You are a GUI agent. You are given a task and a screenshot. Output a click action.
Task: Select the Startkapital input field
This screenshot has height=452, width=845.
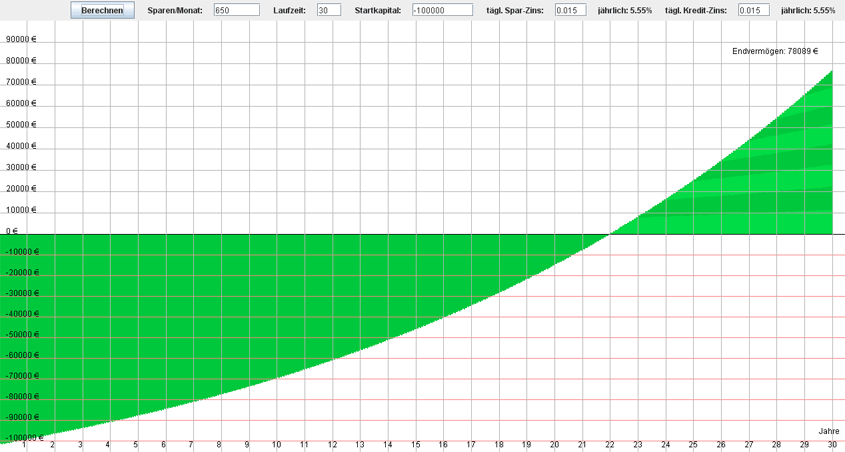click(x=441, y=10)
